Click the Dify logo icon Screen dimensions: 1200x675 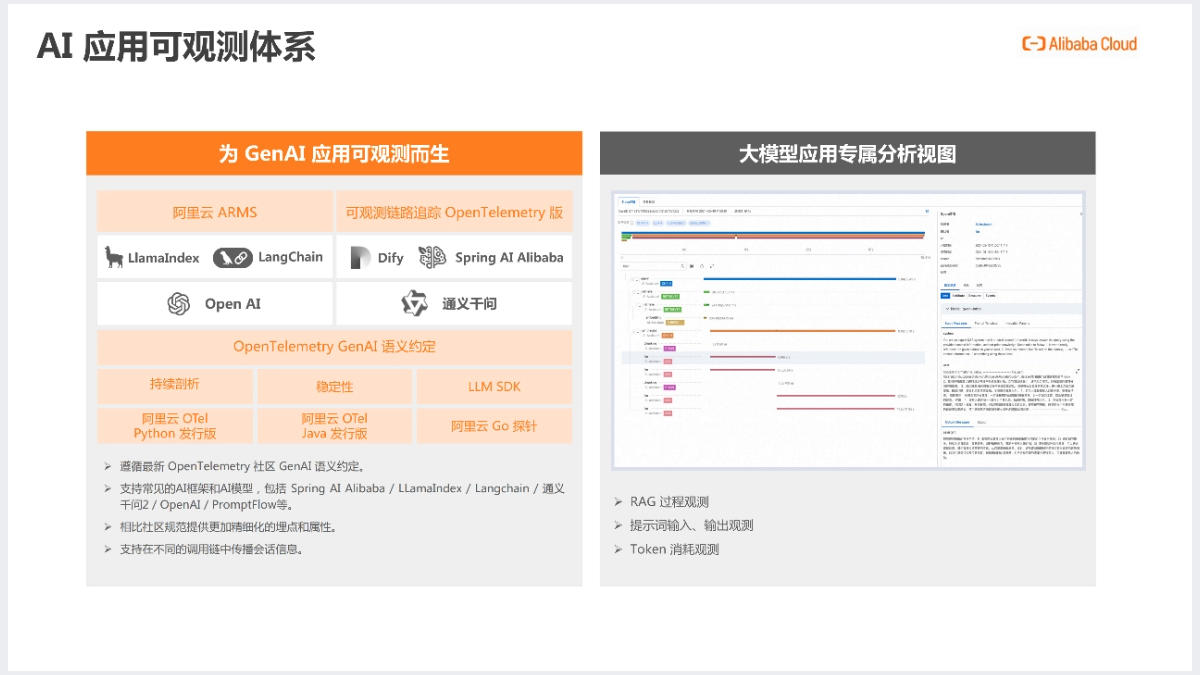[360, 258]
